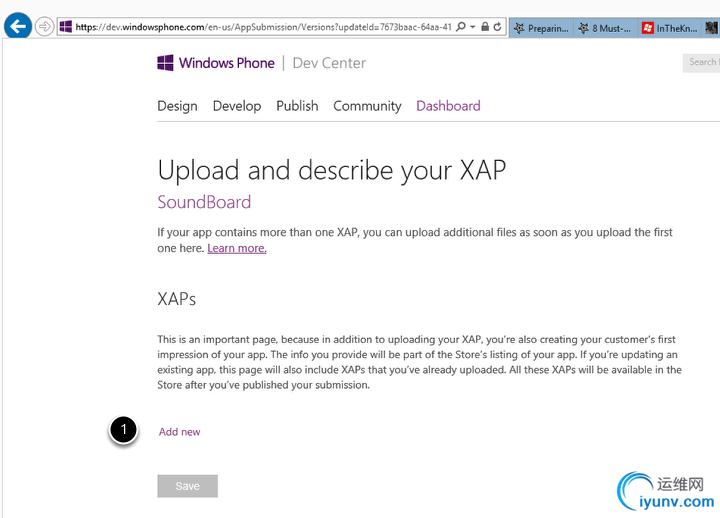Click the browser forward arrow button
Viewport: 720px width, 518px height.
point(44,27)
